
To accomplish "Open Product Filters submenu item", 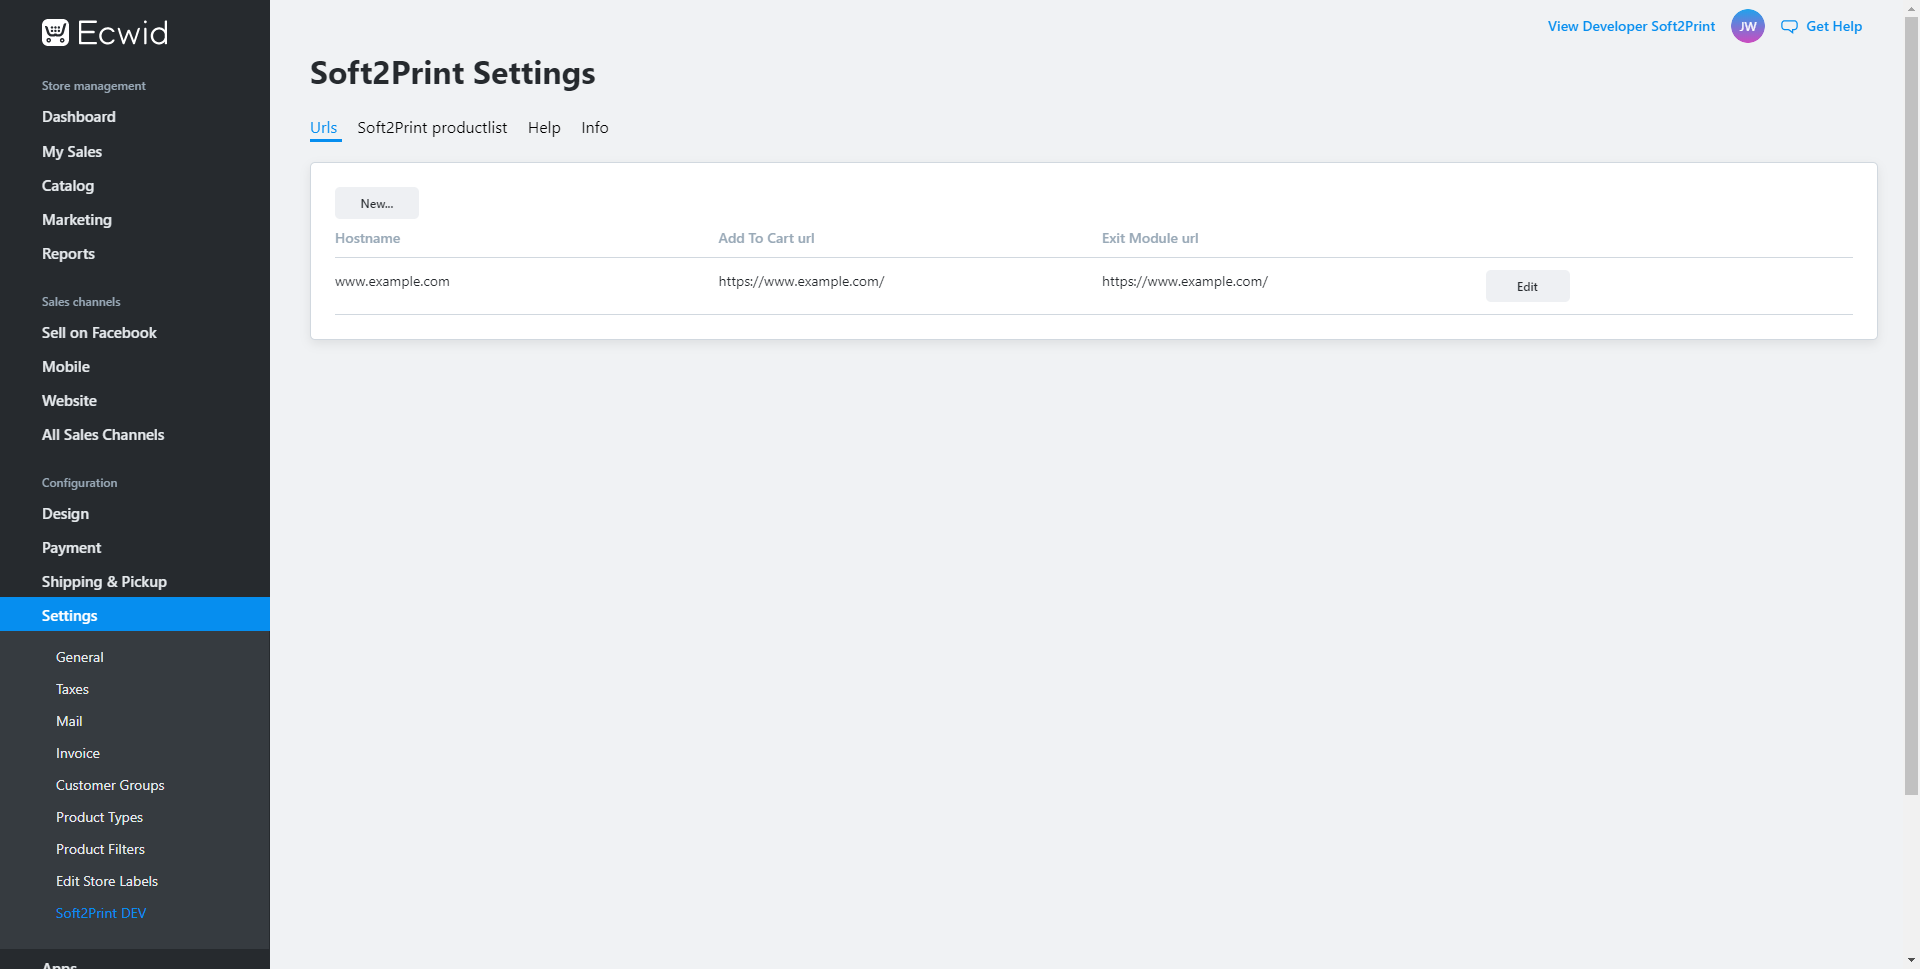I will 100,849.
